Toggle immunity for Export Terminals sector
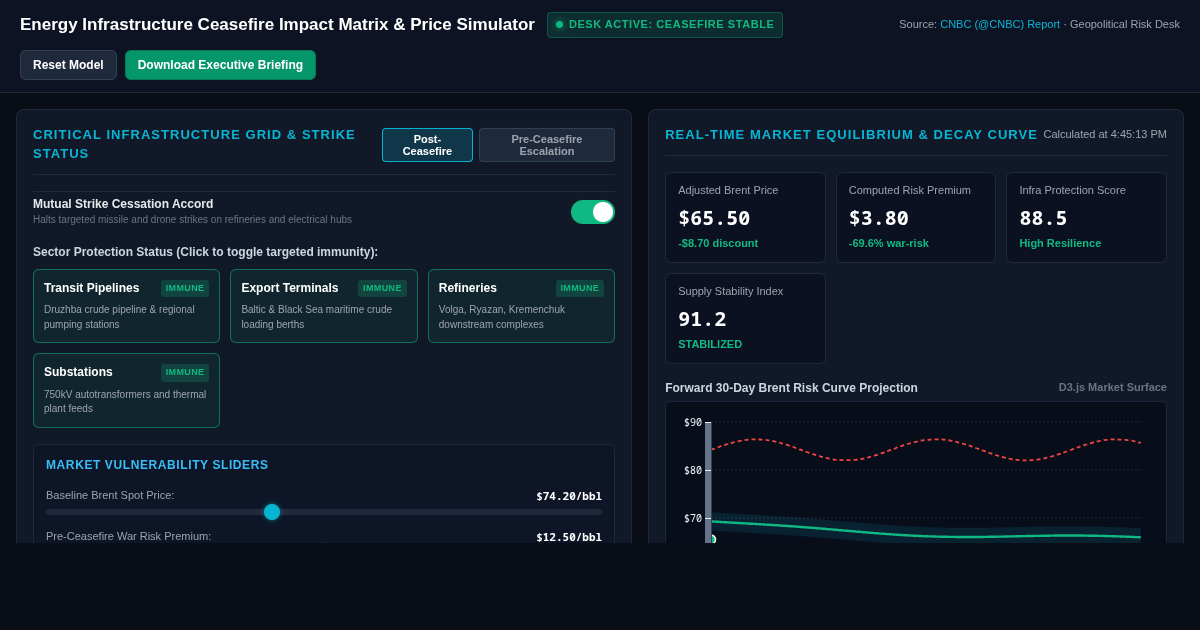Screen dimensions: 1200x630 (x=324, y=306)
